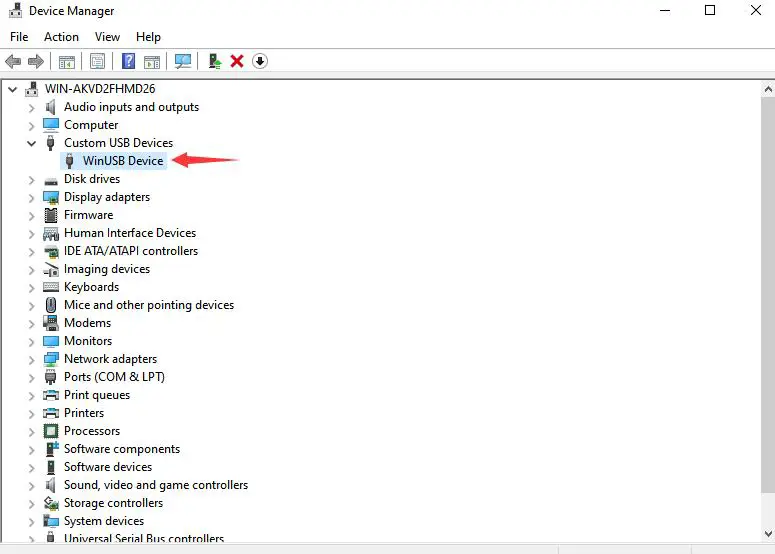
Task: Click the Modems icon
Action: pos(51,323)
